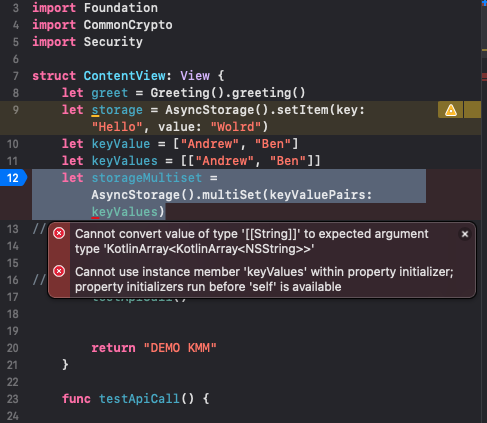
Task: Click 'storageMultiset' variable name
Action: click(x=147, y=178)
